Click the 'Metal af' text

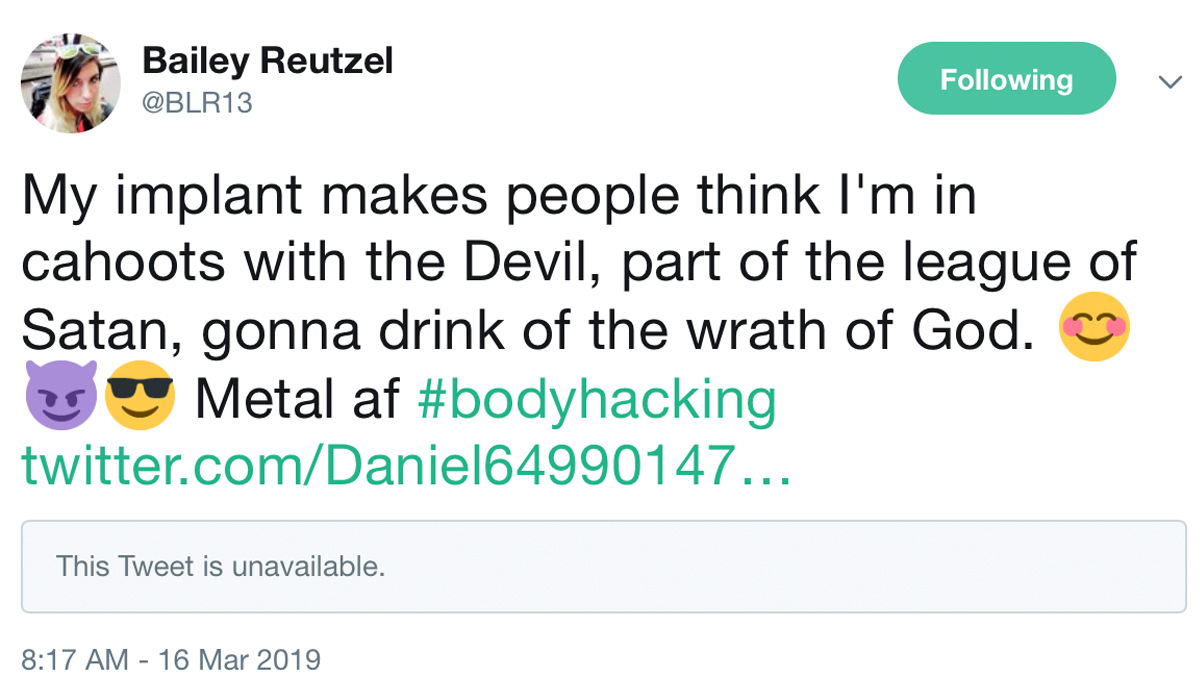pyautogui.click(x=299, y=399)
